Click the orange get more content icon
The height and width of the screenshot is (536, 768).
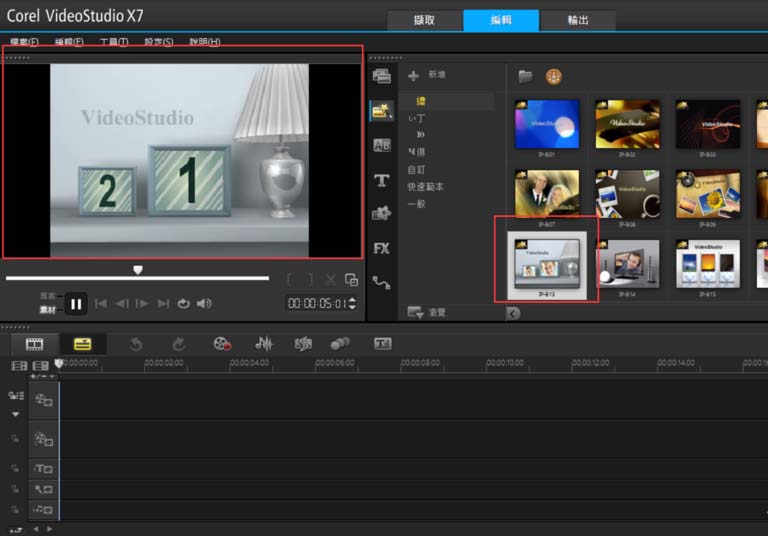point(553,76)
